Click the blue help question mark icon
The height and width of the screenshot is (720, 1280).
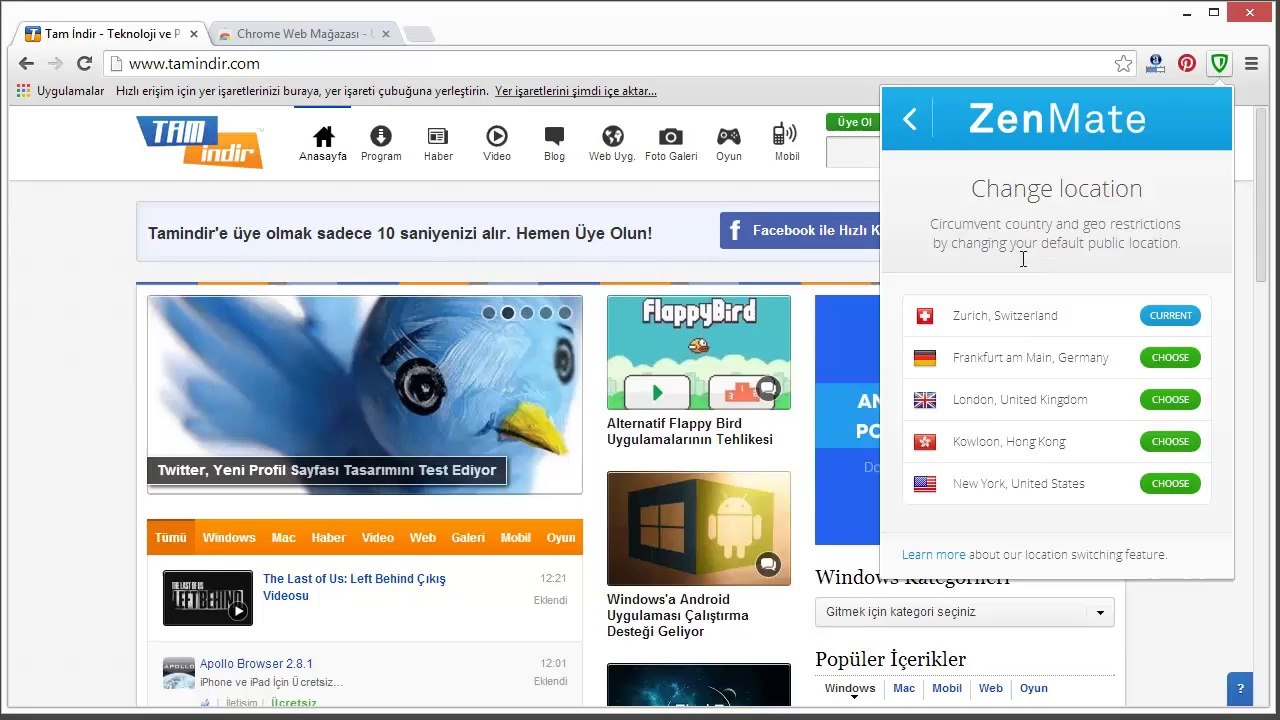click(1240, 688)
